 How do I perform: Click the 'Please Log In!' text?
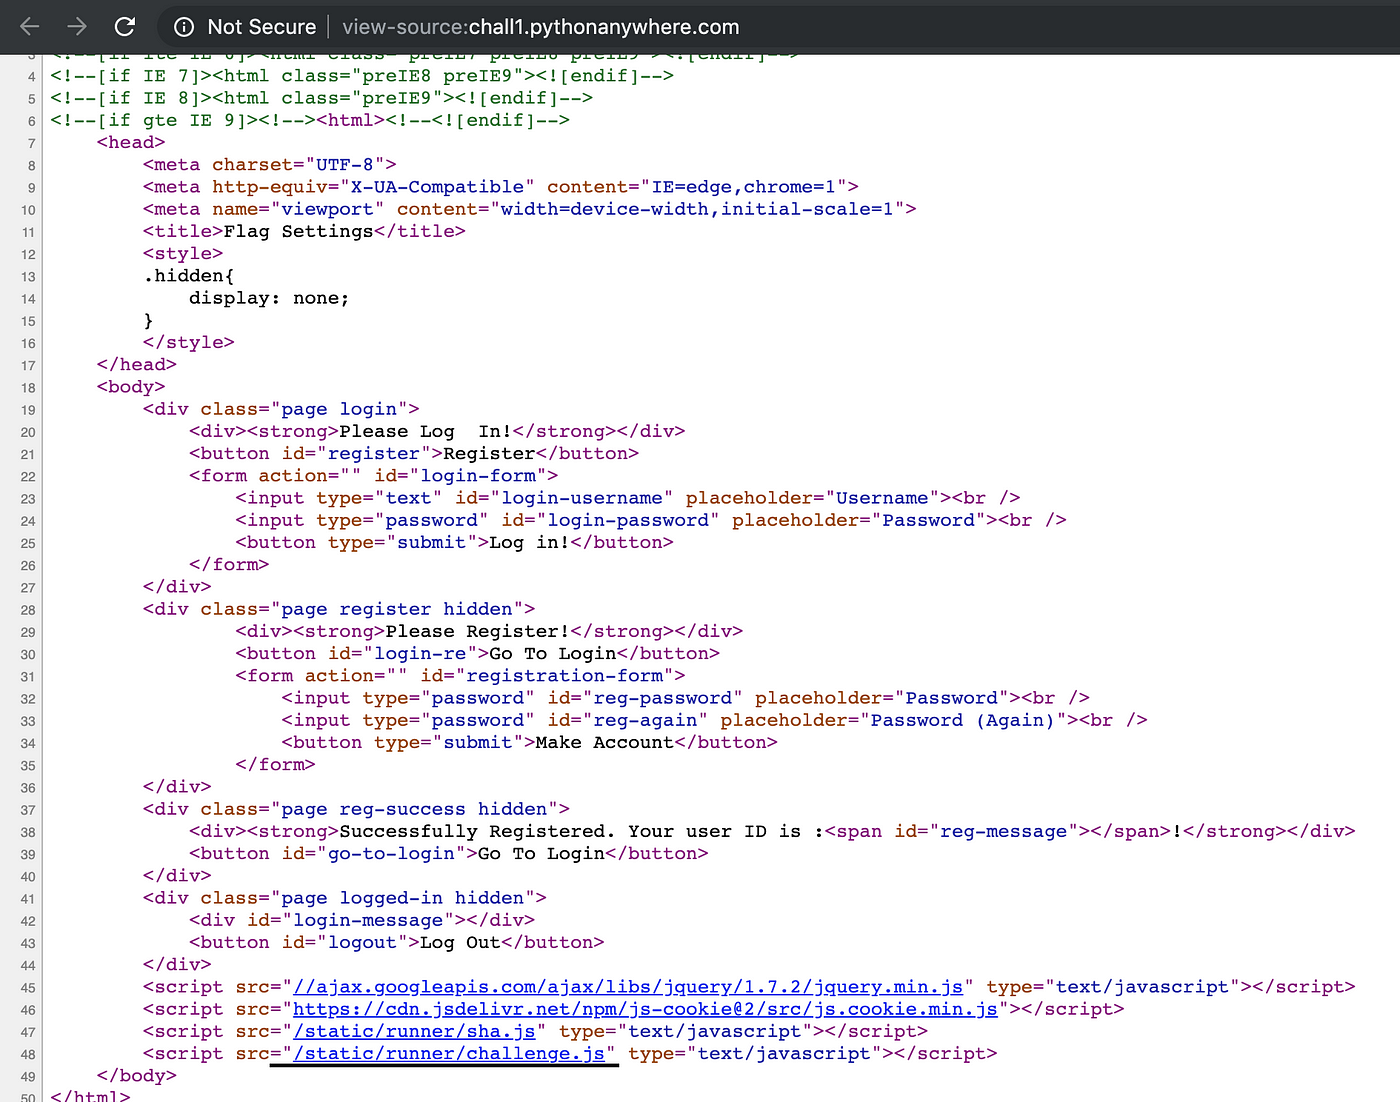[425, 431]
